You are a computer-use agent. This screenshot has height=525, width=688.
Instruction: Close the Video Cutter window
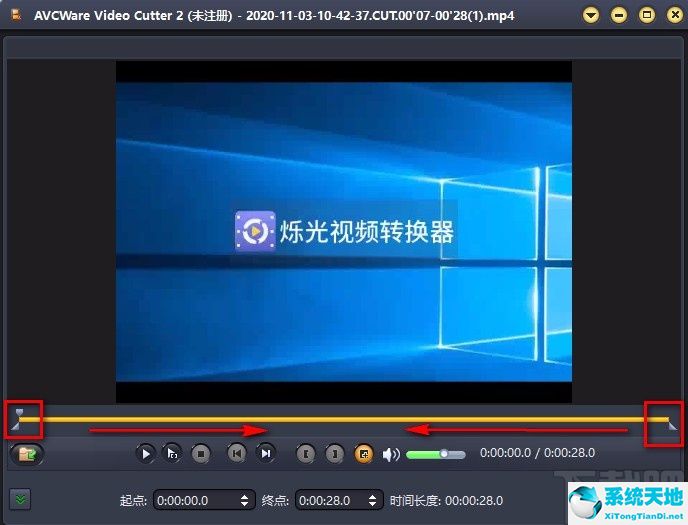click(x=675, y=16)
